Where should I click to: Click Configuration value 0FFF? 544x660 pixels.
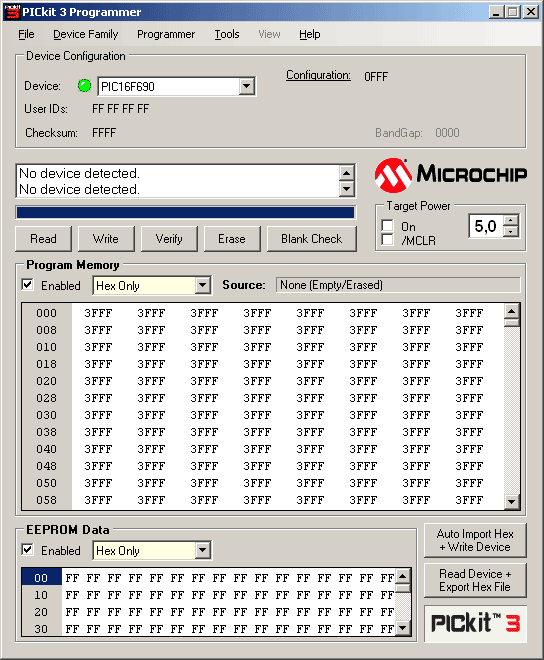[x=376, y=77]
